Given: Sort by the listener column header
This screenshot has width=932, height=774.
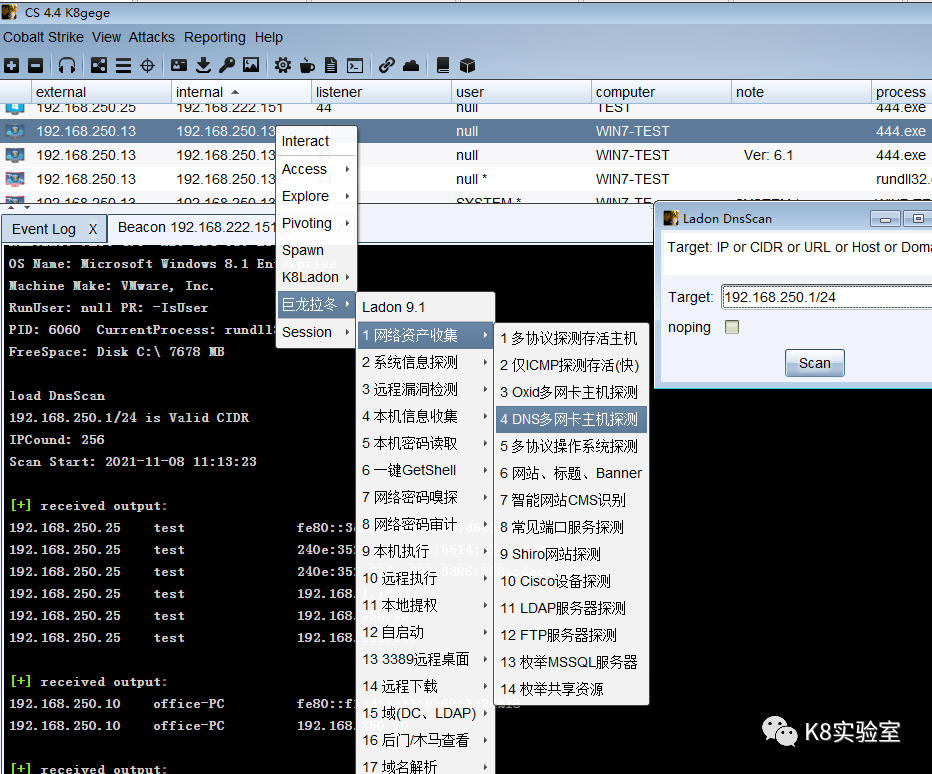Looking at the screenshot, I should click(381, 92).
